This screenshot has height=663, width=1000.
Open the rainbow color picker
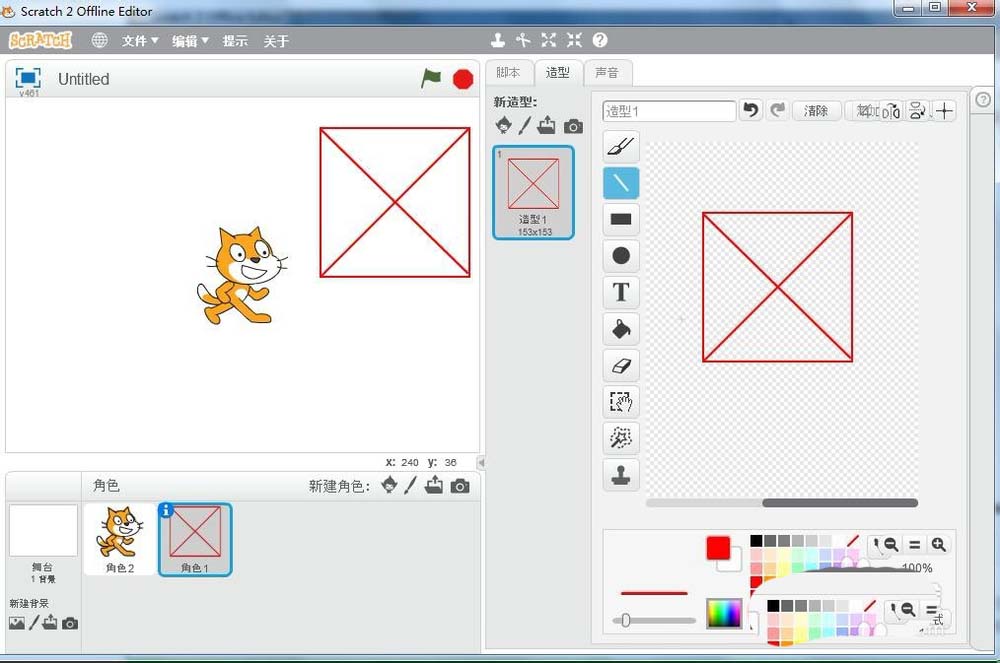[x=724, y=613]
